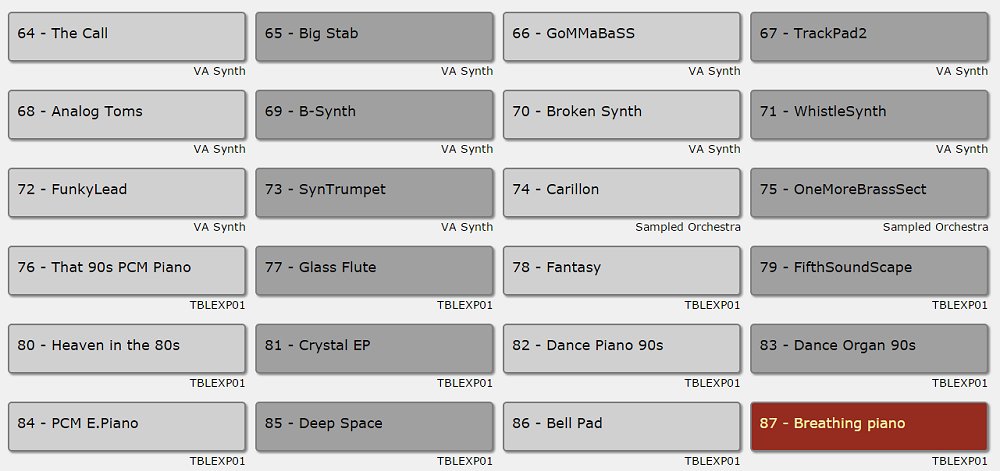Screen dimensions: 1000x471
Task: Pick the 73 - SynTrumpet preset
Action: pos(374,192)
